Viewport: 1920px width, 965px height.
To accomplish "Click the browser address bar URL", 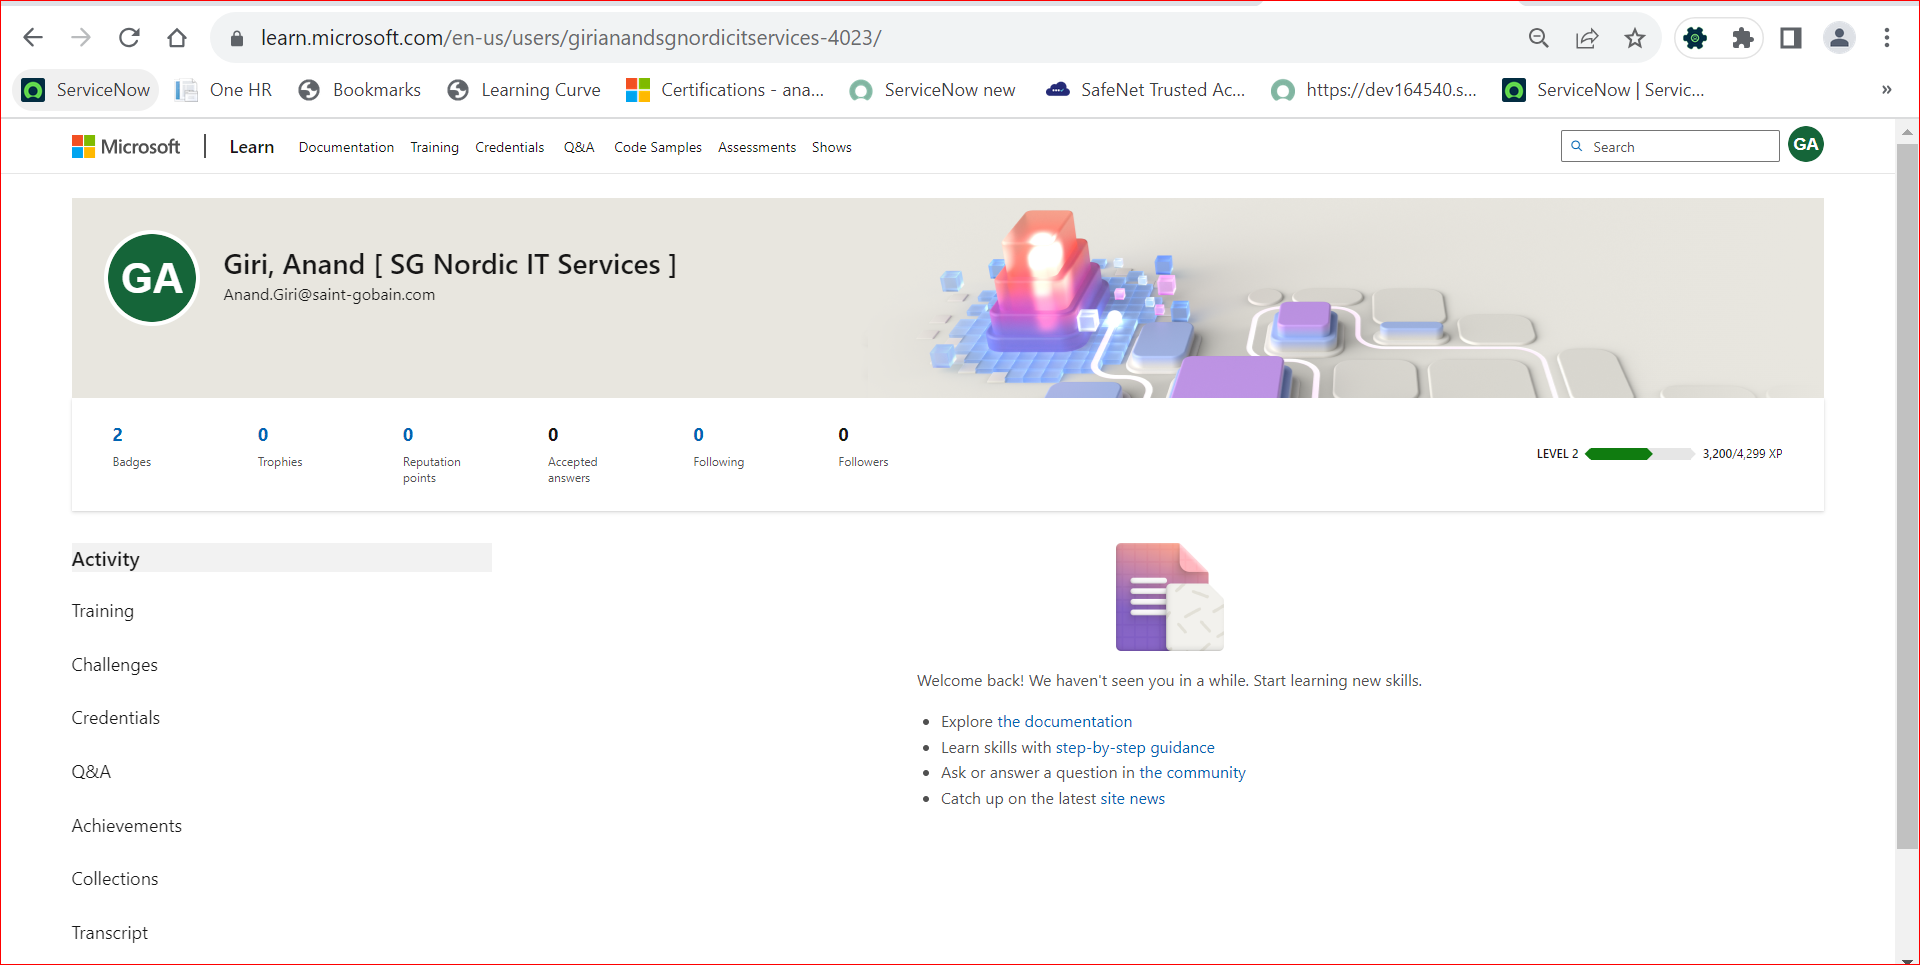I will [571, 38].
